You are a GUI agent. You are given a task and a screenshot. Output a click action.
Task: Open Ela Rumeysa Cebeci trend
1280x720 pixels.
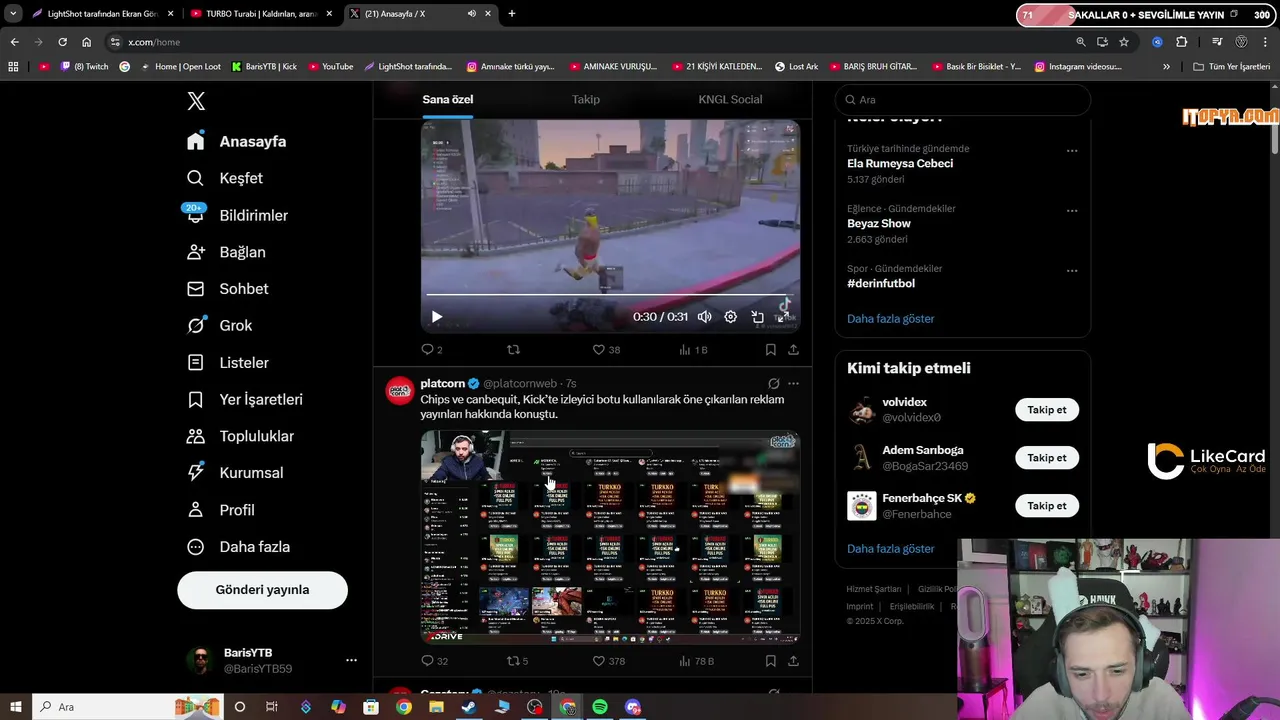(900, 163)
